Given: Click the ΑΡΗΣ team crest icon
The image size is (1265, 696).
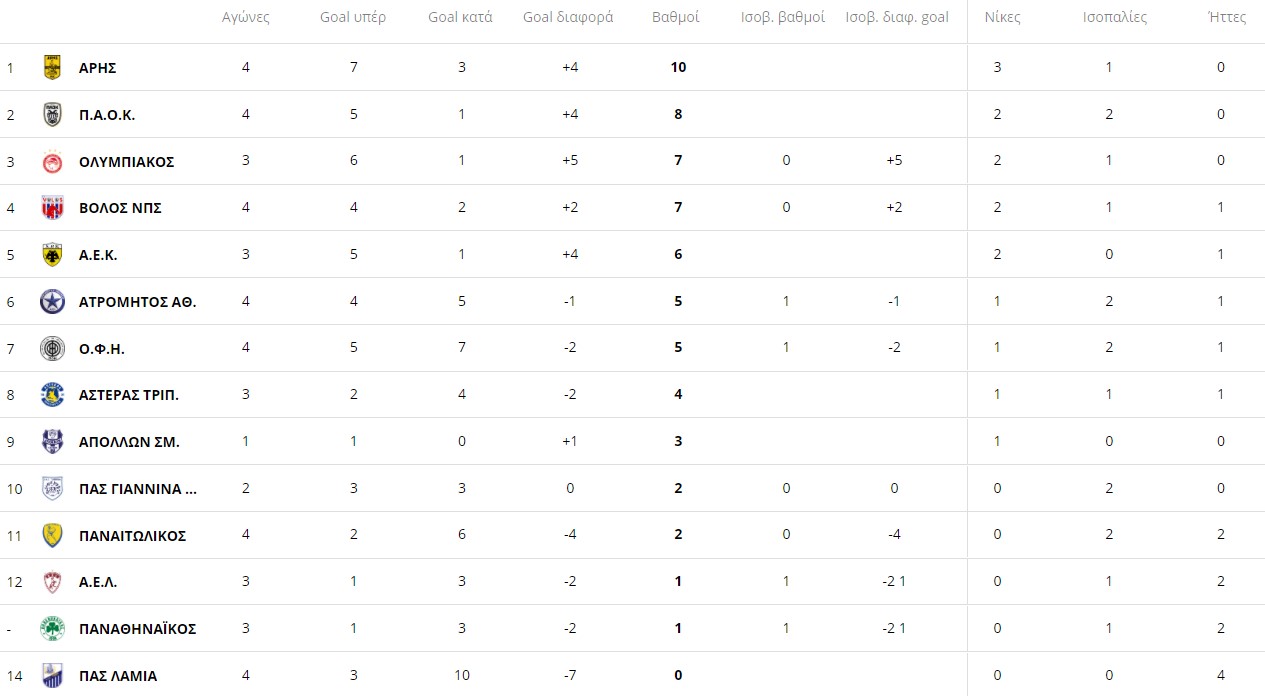Looking at the screenshot, I should [x=52, y=68].
